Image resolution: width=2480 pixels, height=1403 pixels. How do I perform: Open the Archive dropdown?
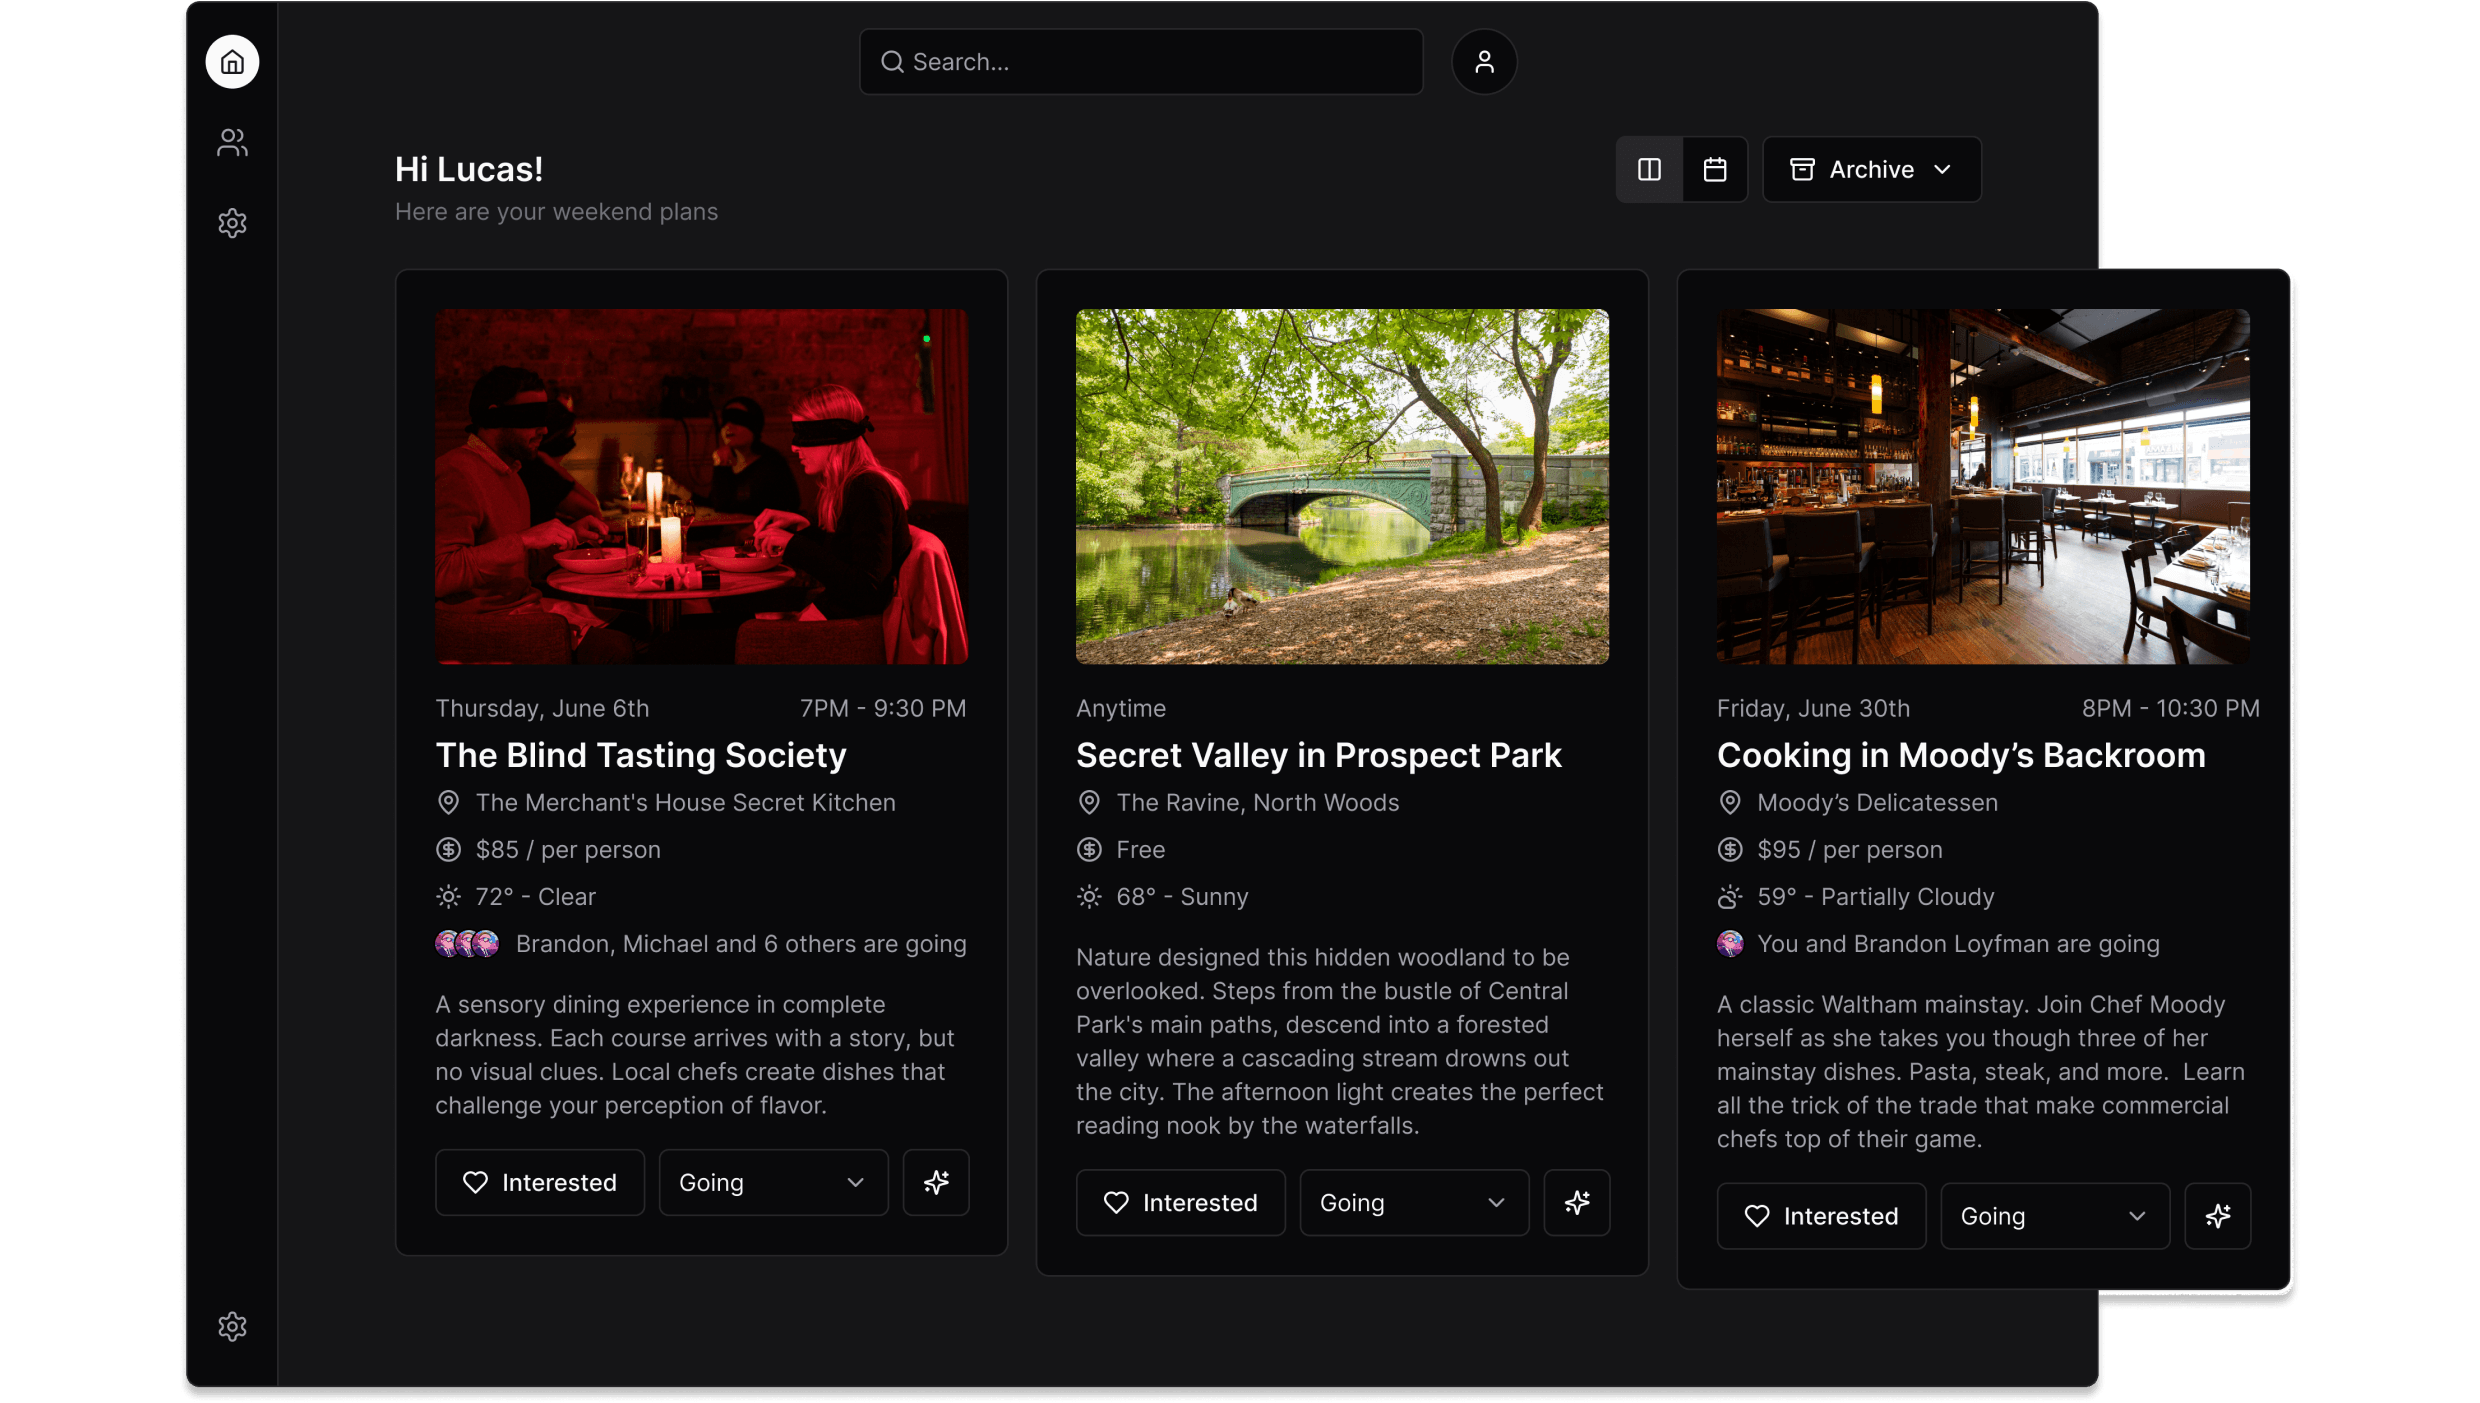1871,169
